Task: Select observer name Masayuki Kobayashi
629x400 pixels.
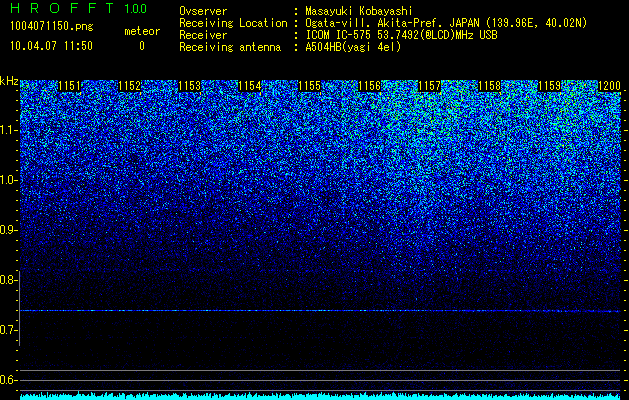Action: click(x=359, y=11)
